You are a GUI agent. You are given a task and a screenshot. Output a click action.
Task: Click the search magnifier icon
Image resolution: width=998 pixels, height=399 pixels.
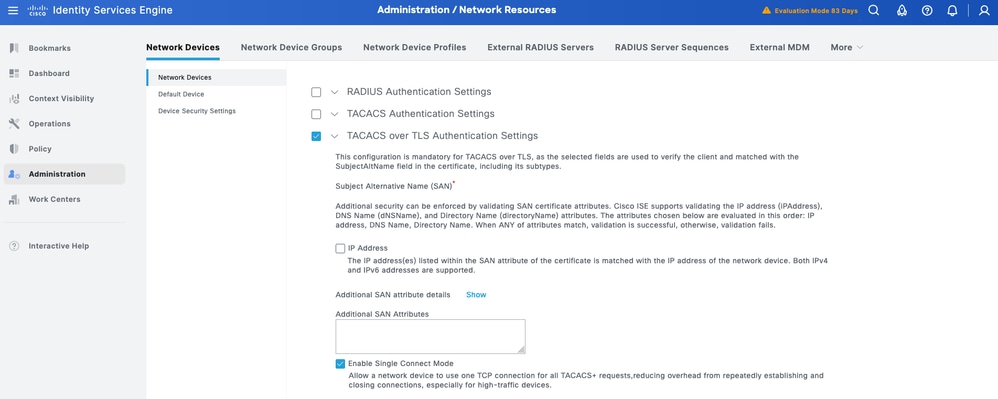(874, 10)
